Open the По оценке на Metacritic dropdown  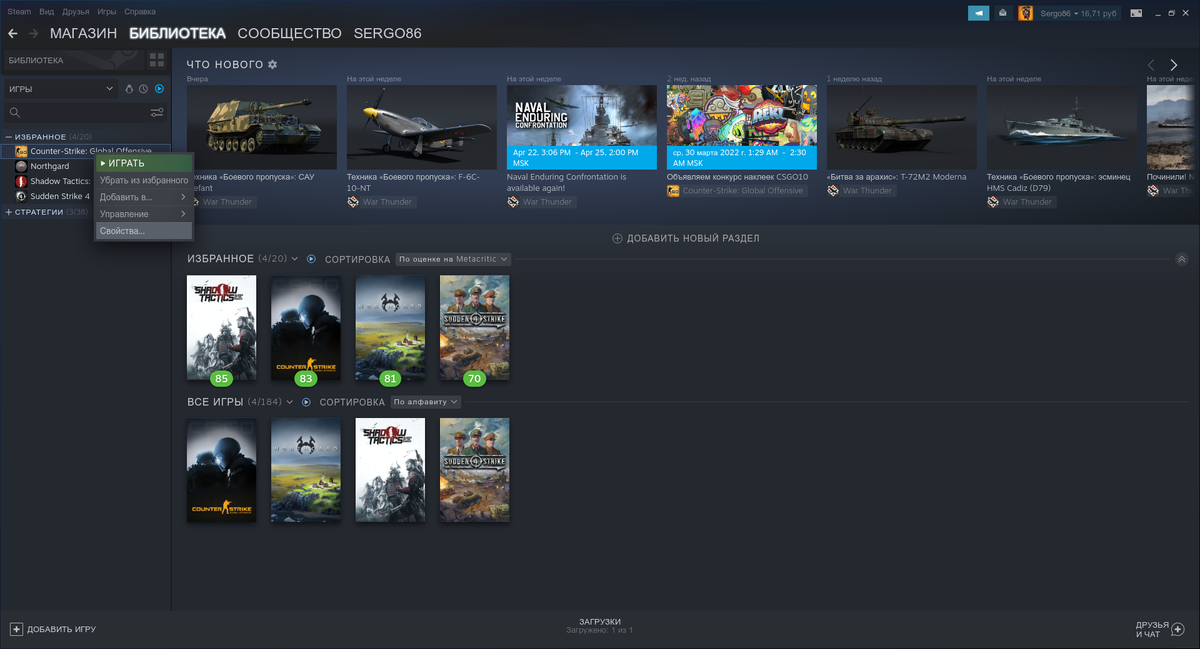(453, 259)
